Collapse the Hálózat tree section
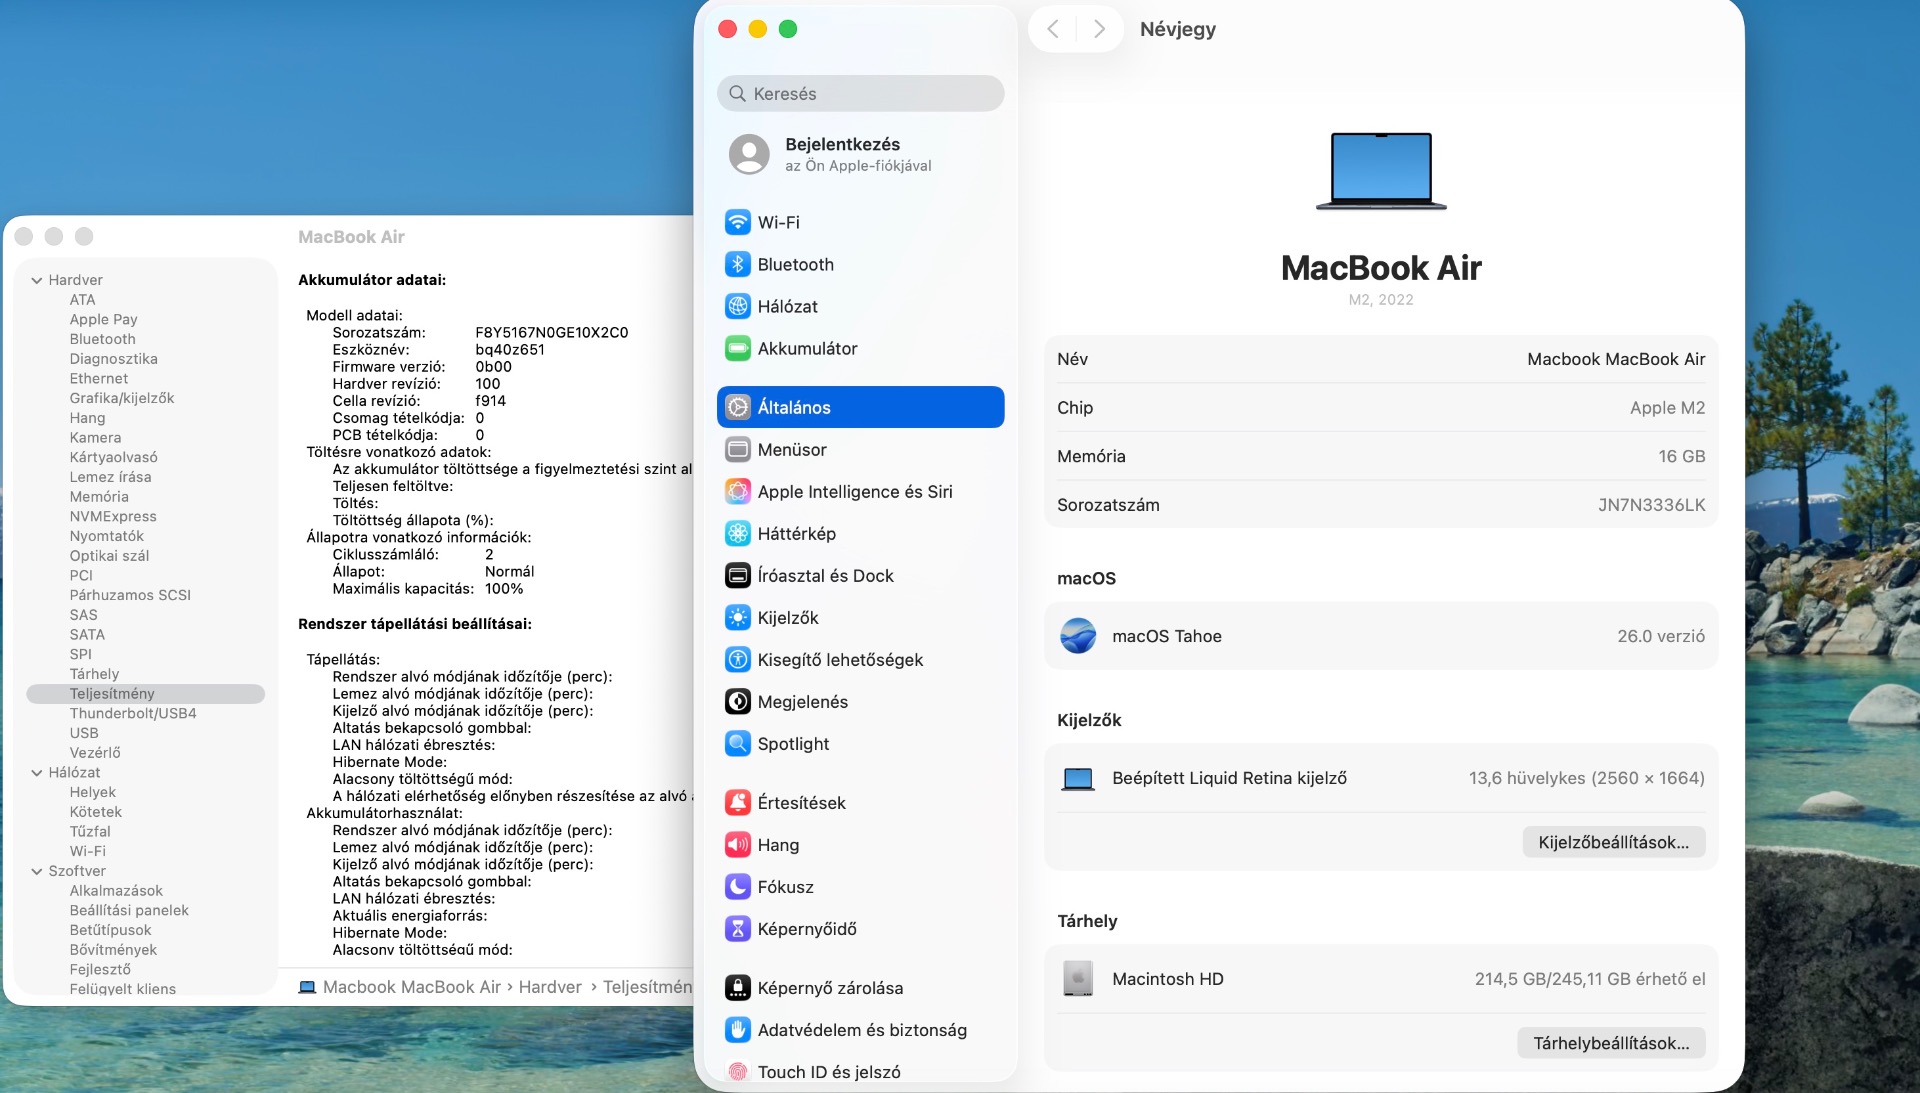The width and height of the screenshot is (1920, 1093). point(37,772)
